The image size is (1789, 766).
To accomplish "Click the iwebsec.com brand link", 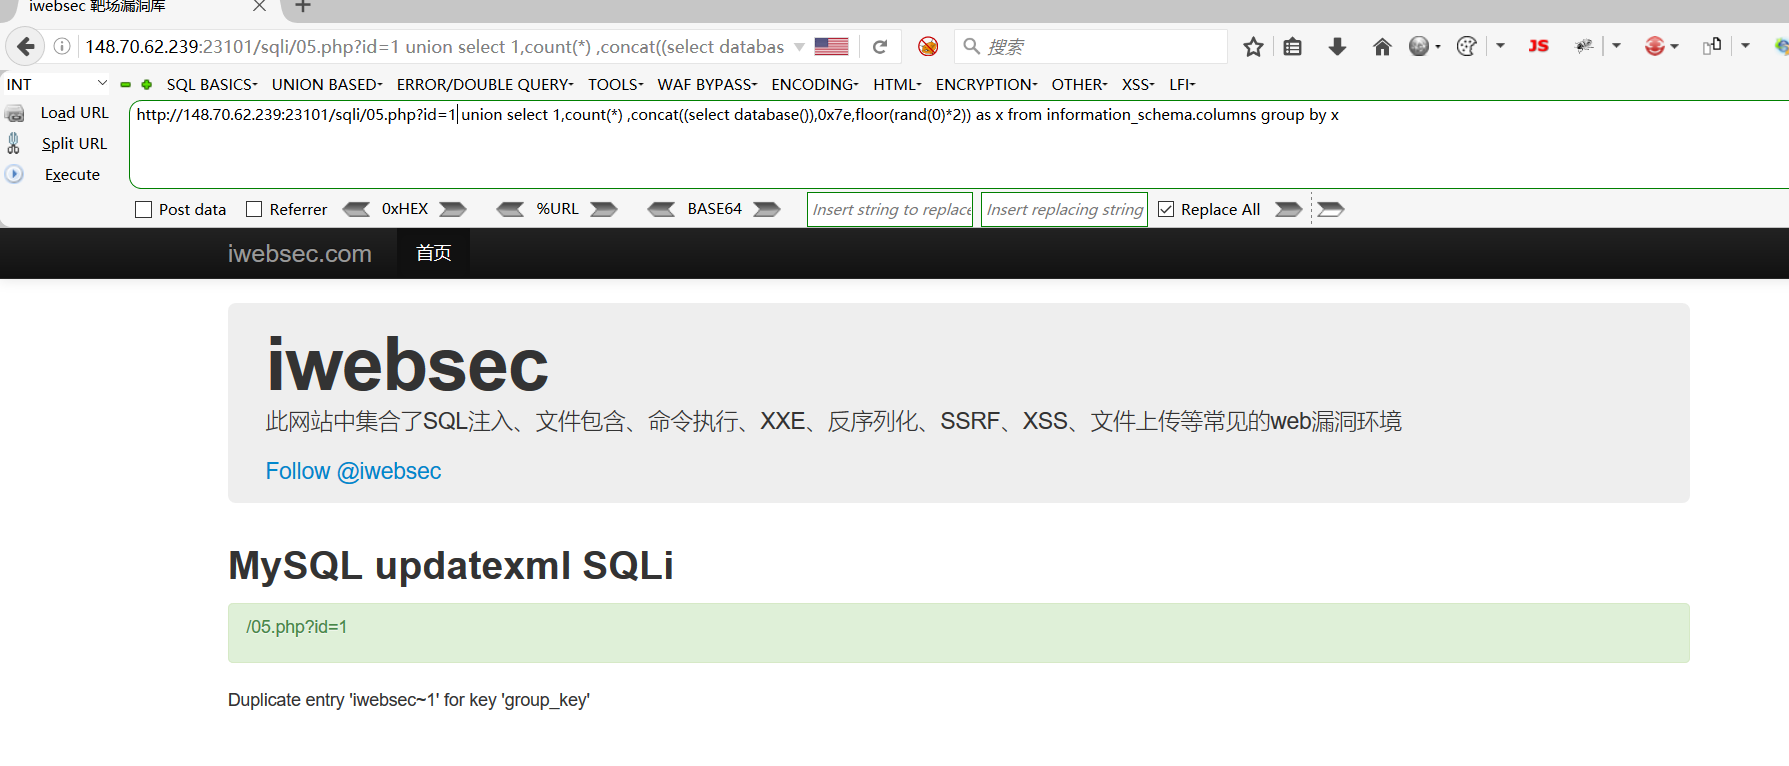I will click(x=299, y=254).
